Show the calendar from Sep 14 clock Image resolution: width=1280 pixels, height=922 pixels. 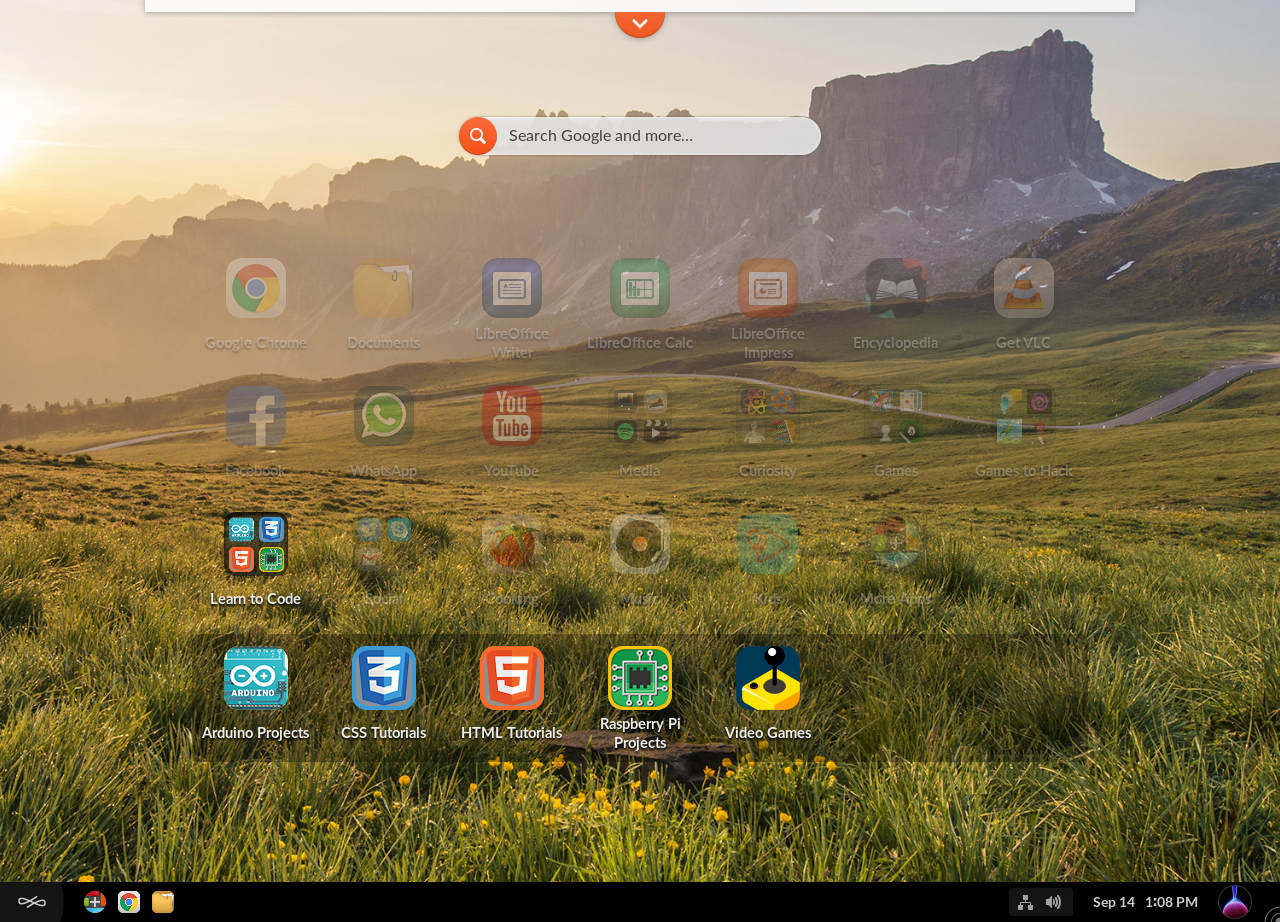coord(1145,902)
